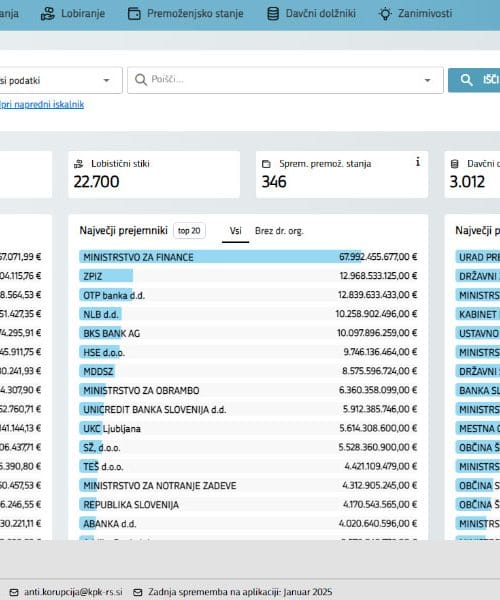The image size is (500, 600).
Task: Click the top 20 button
Action: click(189, 231)
